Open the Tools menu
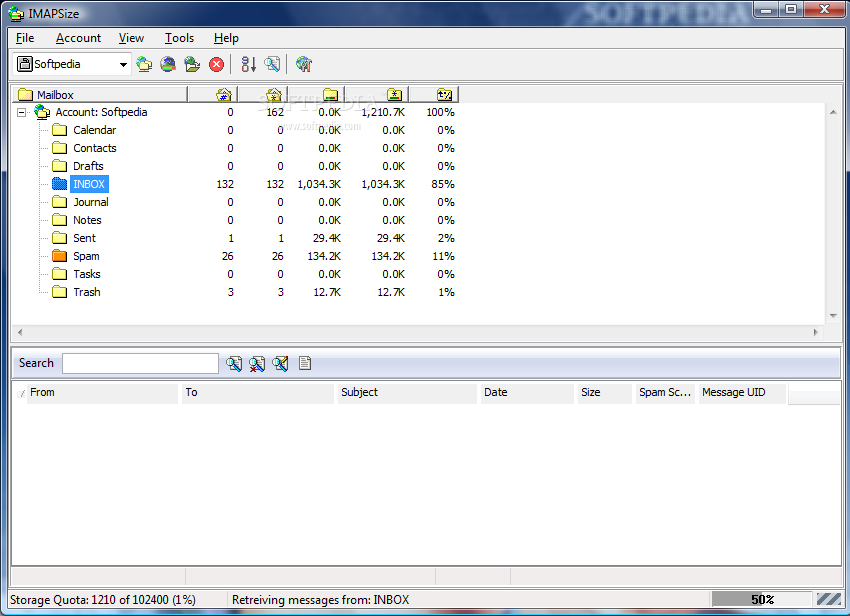Screen dimensions: 850x616 pyautogui.click(x=179, y=38)
